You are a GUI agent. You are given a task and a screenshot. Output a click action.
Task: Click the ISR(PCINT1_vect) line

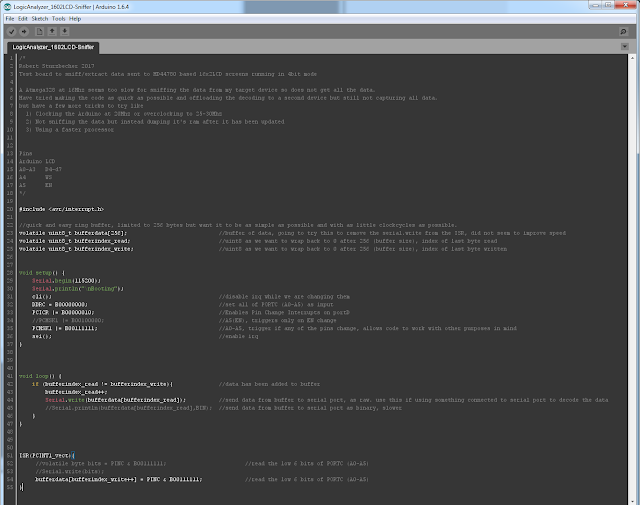(x=47, y=455)
